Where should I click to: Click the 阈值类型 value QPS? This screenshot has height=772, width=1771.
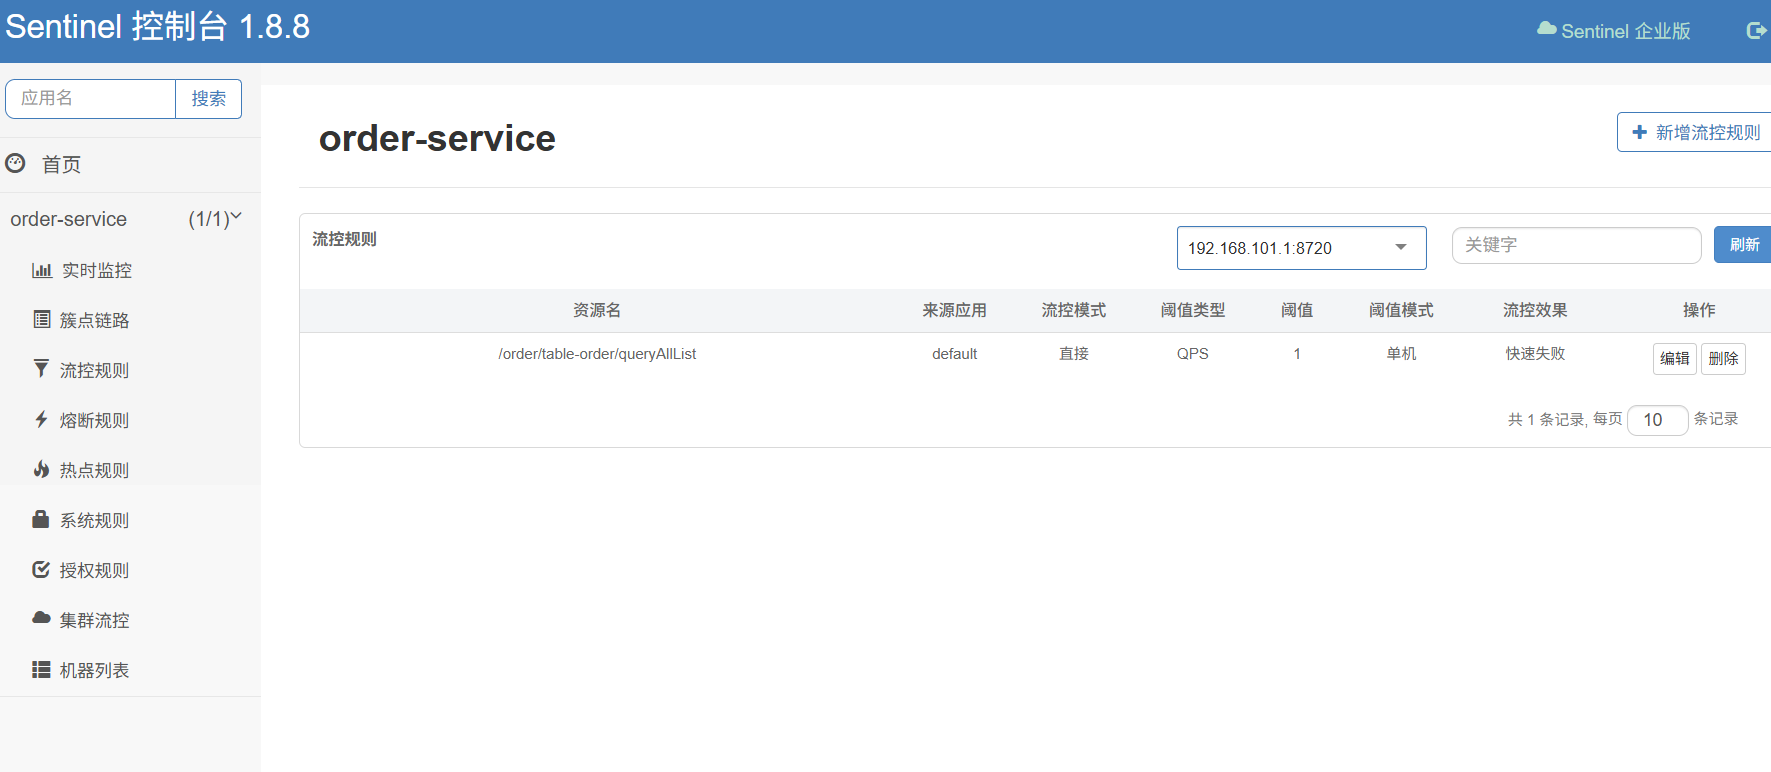coord(1192,354)
